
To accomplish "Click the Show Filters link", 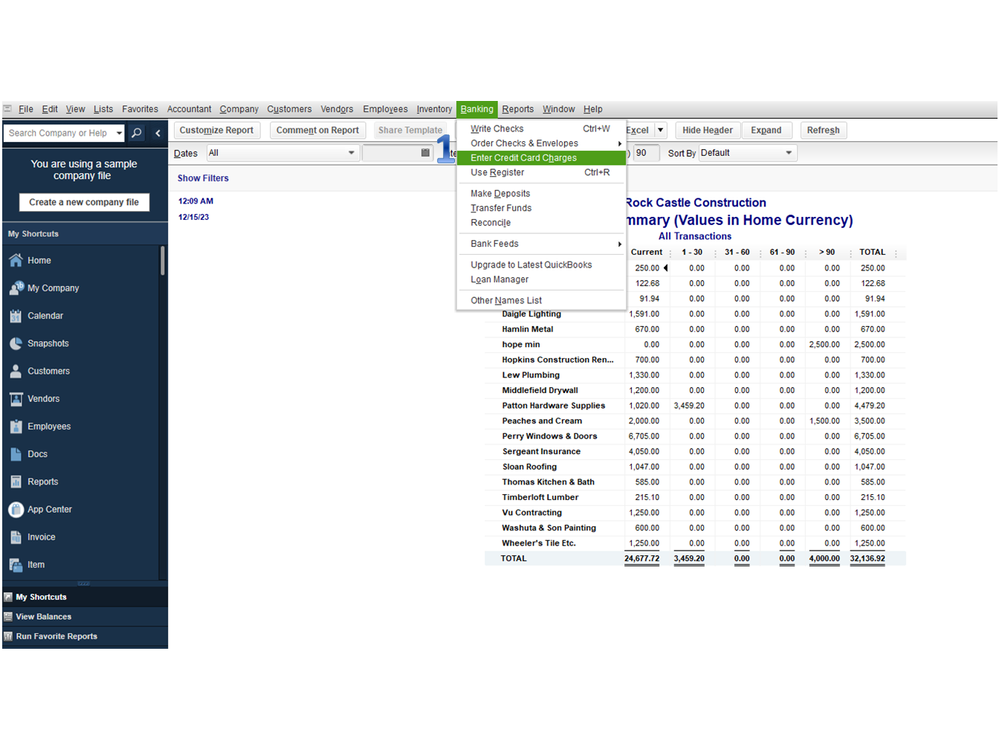I will point(203,178).
